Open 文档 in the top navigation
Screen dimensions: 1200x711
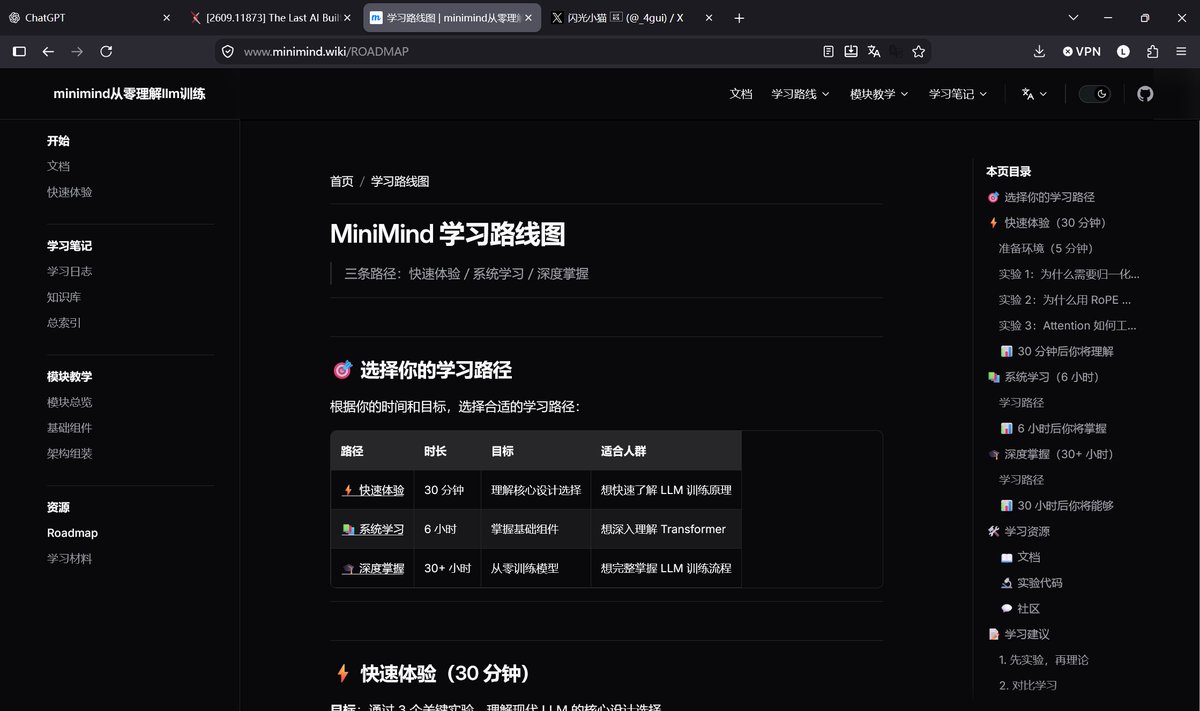(x=741, y=94)
